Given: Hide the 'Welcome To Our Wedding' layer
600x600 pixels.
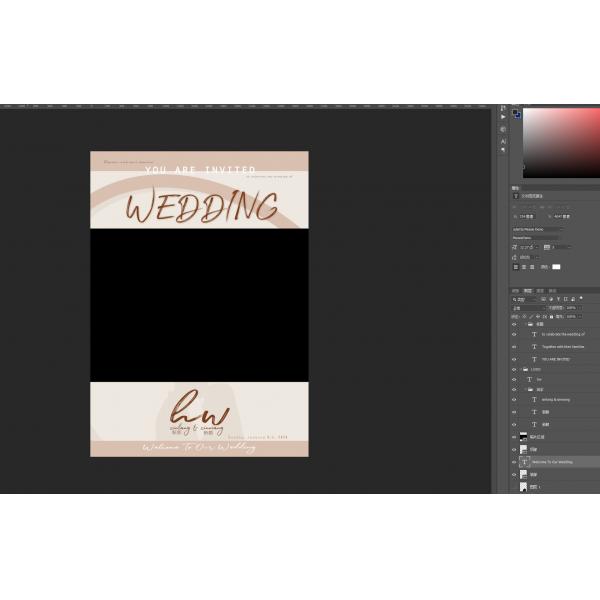Looking at the screenshot, I should (515, 462).
